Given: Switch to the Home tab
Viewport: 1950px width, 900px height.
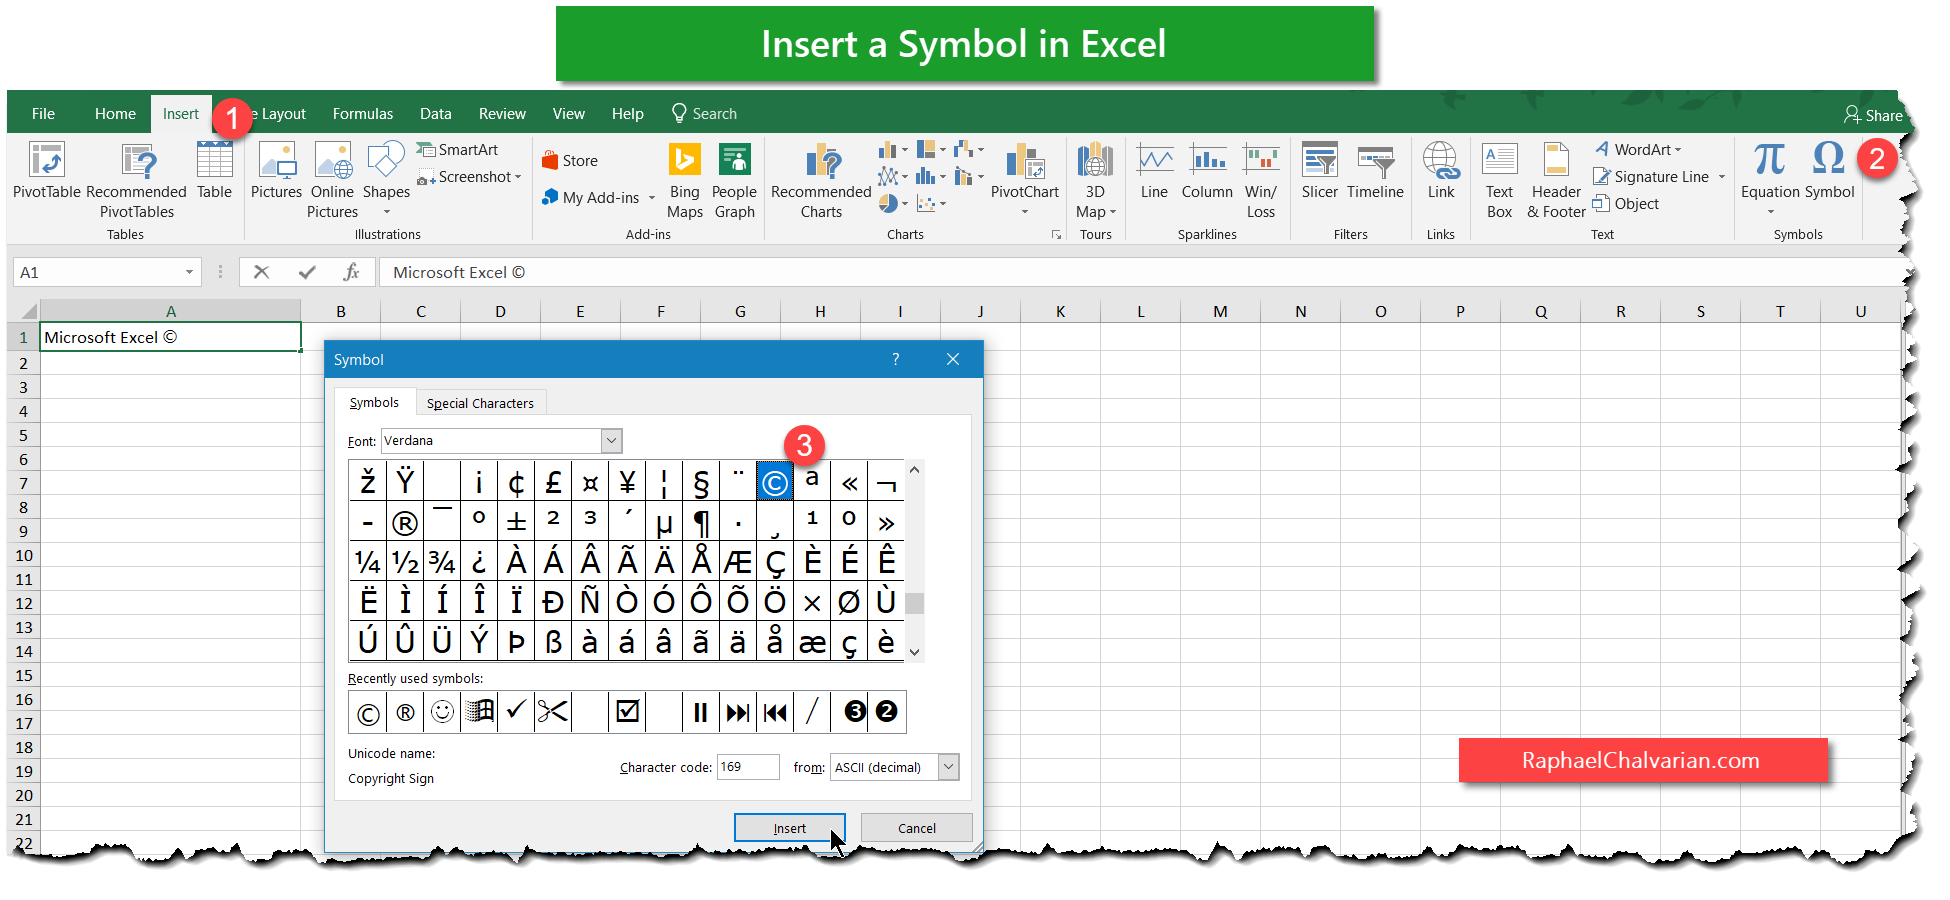Looking at the screenshot, I should coord(115,114).
